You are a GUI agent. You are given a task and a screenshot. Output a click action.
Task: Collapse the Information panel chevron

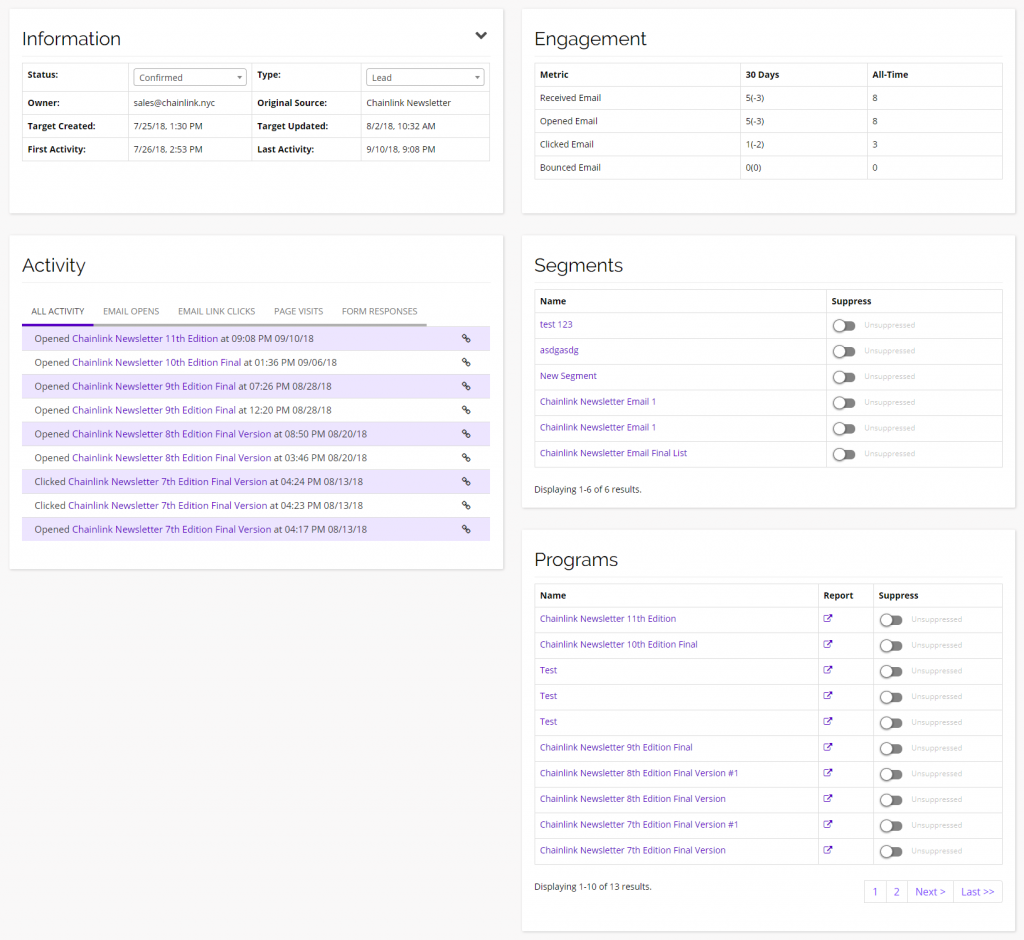coord(481,34)
